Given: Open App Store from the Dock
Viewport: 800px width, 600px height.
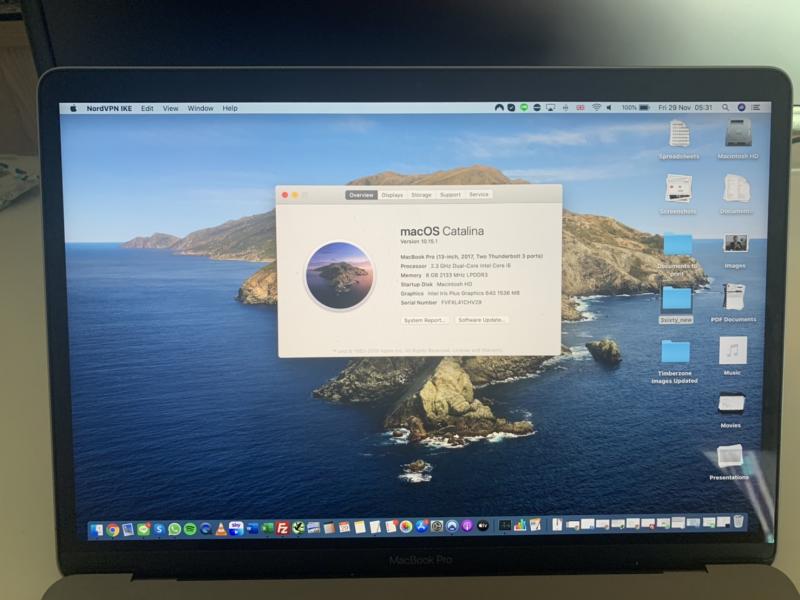Looking at the screenshot, I should coord(421,526).
